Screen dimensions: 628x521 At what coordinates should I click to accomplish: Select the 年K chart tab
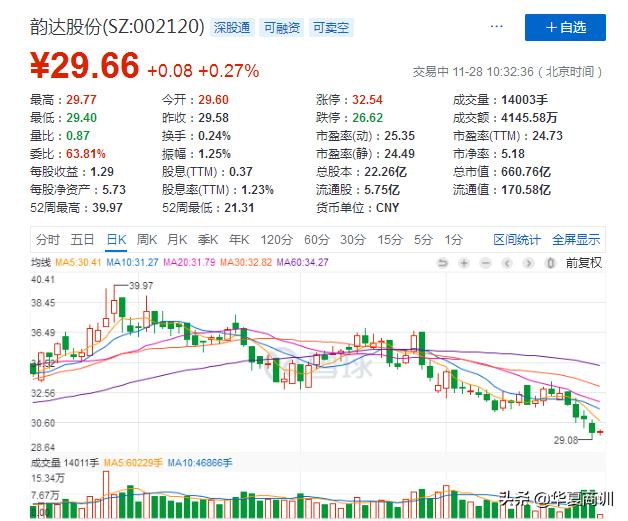pos(239,239)
